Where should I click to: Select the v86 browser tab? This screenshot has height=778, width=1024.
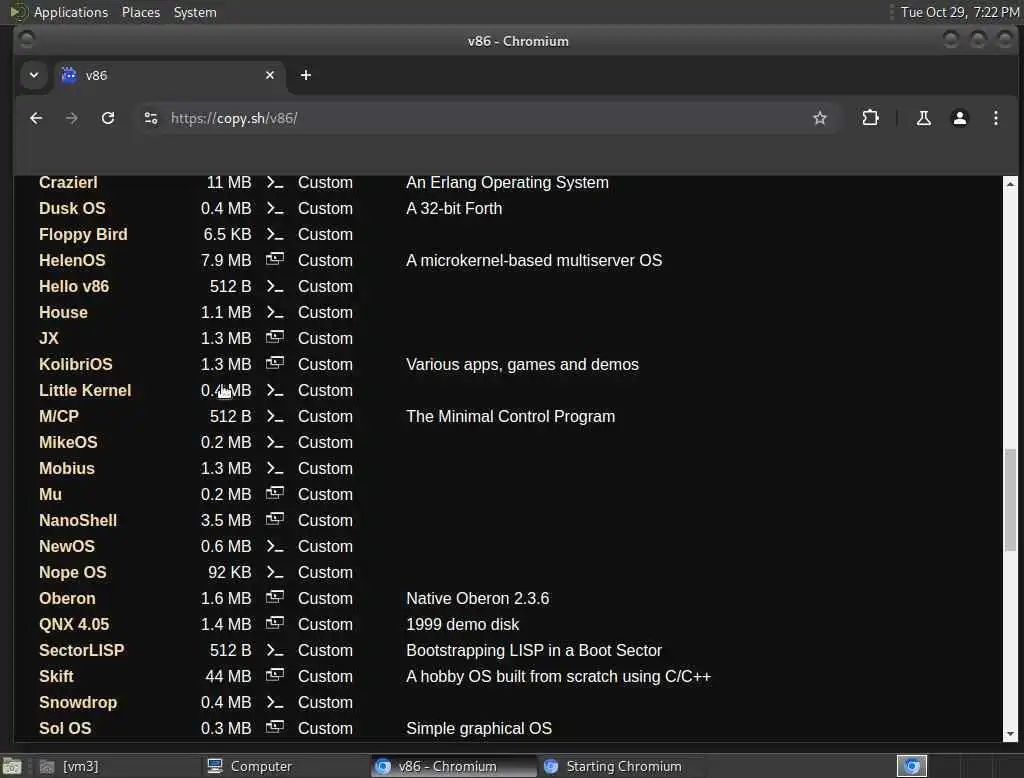(x=168, y=75)
